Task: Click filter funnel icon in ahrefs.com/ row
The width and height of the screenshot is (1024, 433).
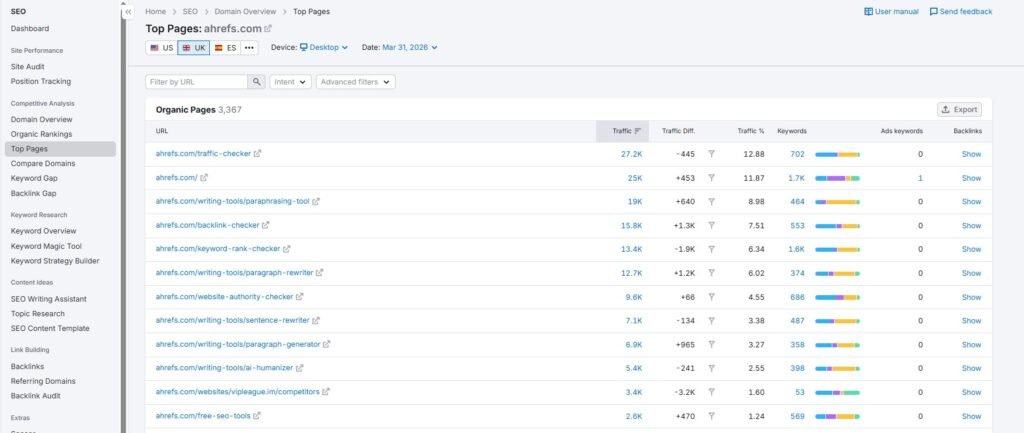Action: (x=711, y=178)
